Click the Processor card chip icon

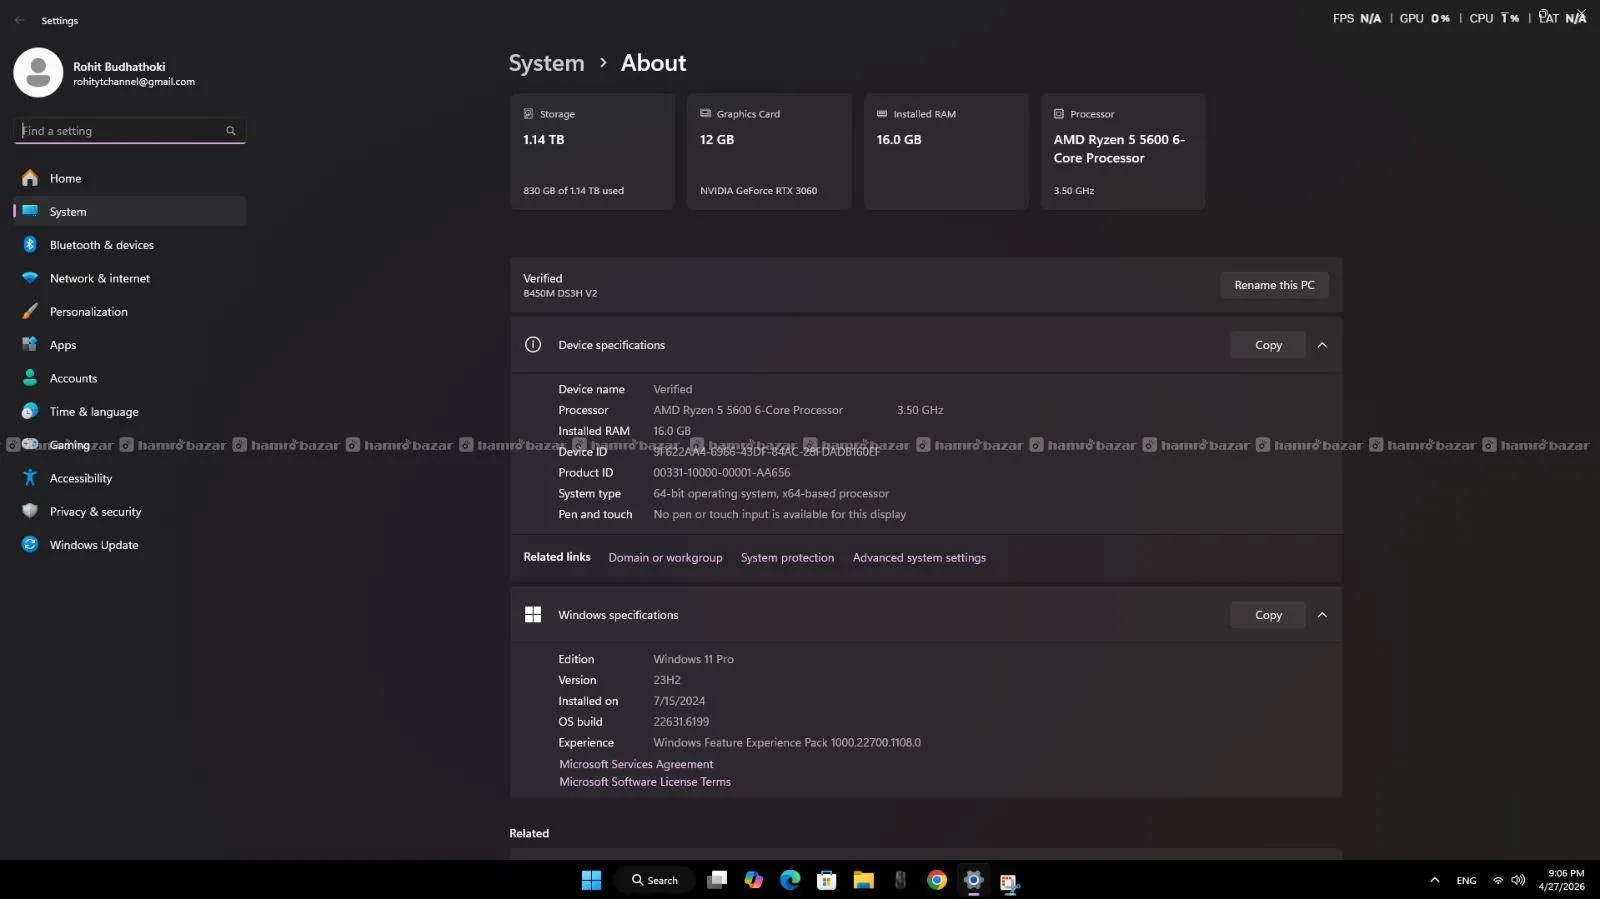click(1059, 114)
